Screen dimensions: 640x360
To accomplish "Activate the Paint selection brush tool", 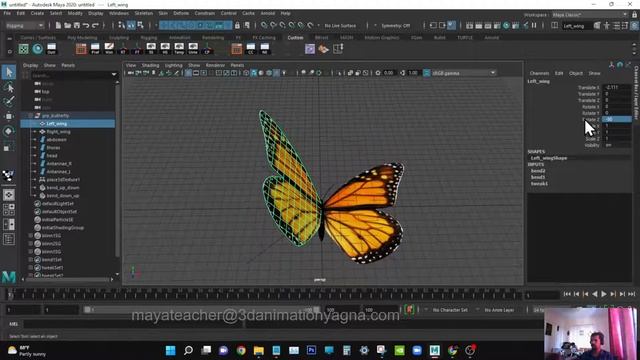I will [9, 101].
